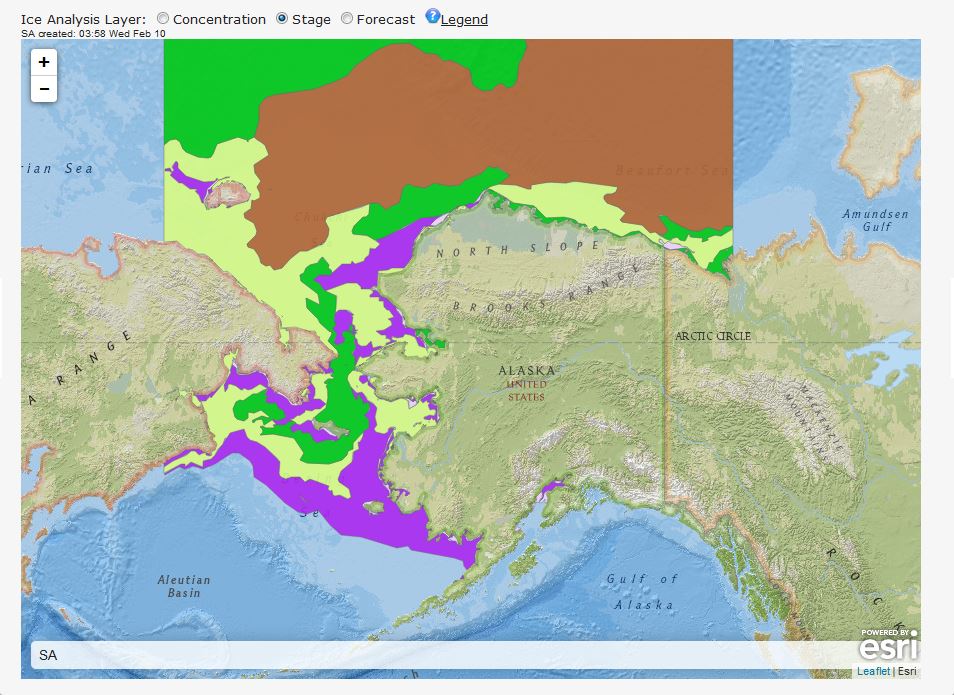Click the dark green ice area at top-left
This screenshot has height=695, width=954.
[x=210, y=90]
